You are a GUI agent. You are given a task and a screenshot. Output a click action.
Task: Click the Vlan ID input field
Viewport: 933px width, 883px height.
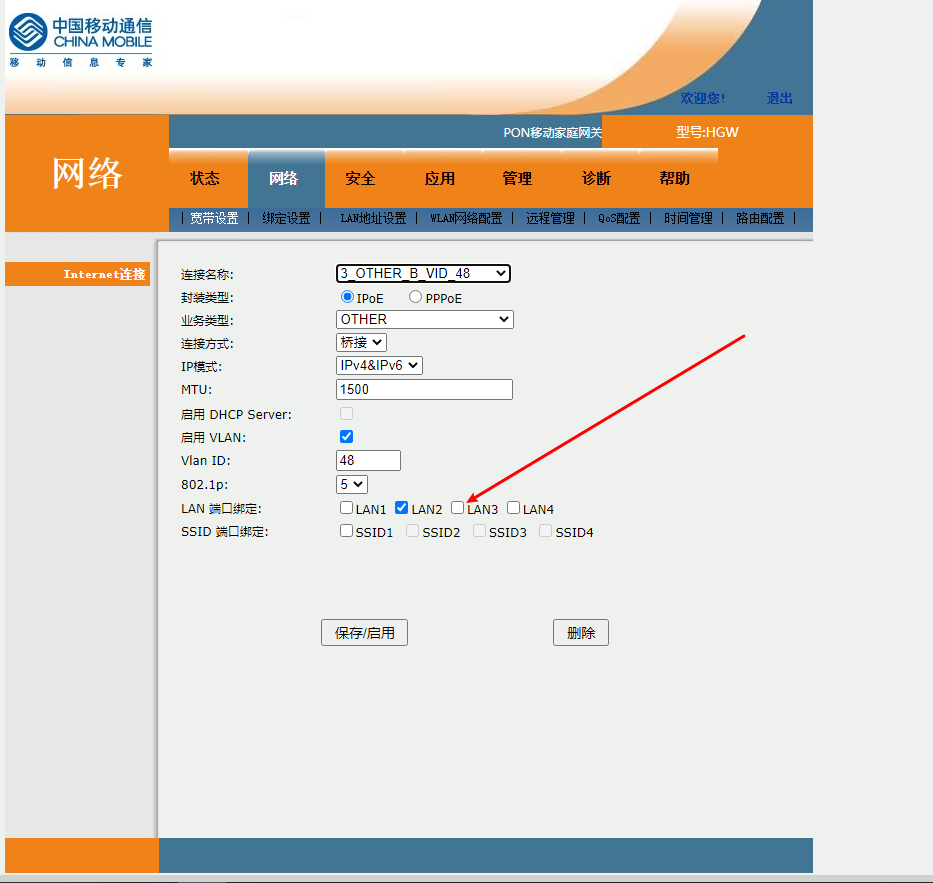368,460
